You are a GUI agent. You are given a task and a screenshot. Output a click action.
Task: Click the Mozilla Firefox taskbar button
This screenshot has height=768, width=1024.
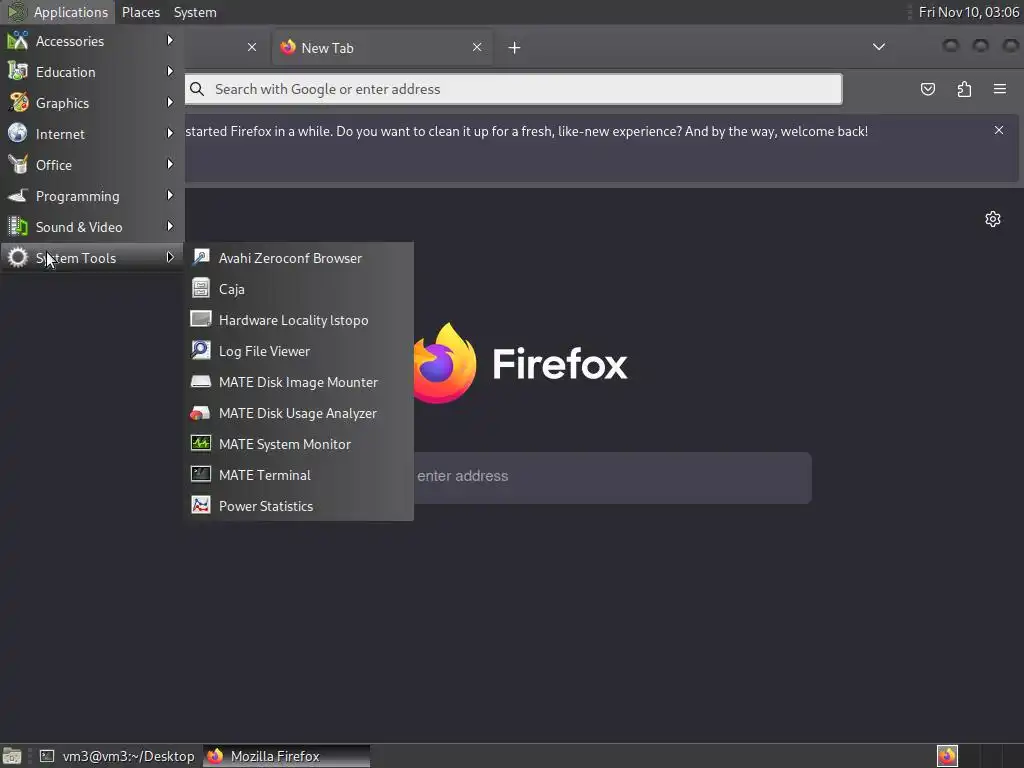pos(287,756)
